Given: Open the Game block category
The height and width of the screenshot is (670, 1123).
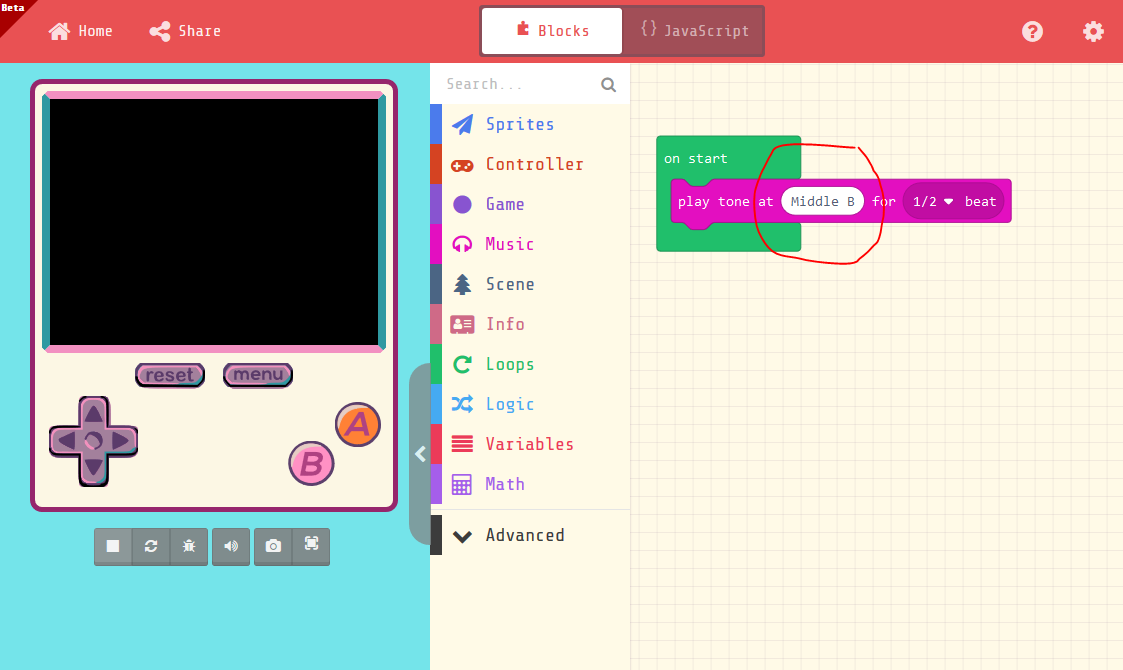Looking at the screenshot, I should tap(530, 204).
